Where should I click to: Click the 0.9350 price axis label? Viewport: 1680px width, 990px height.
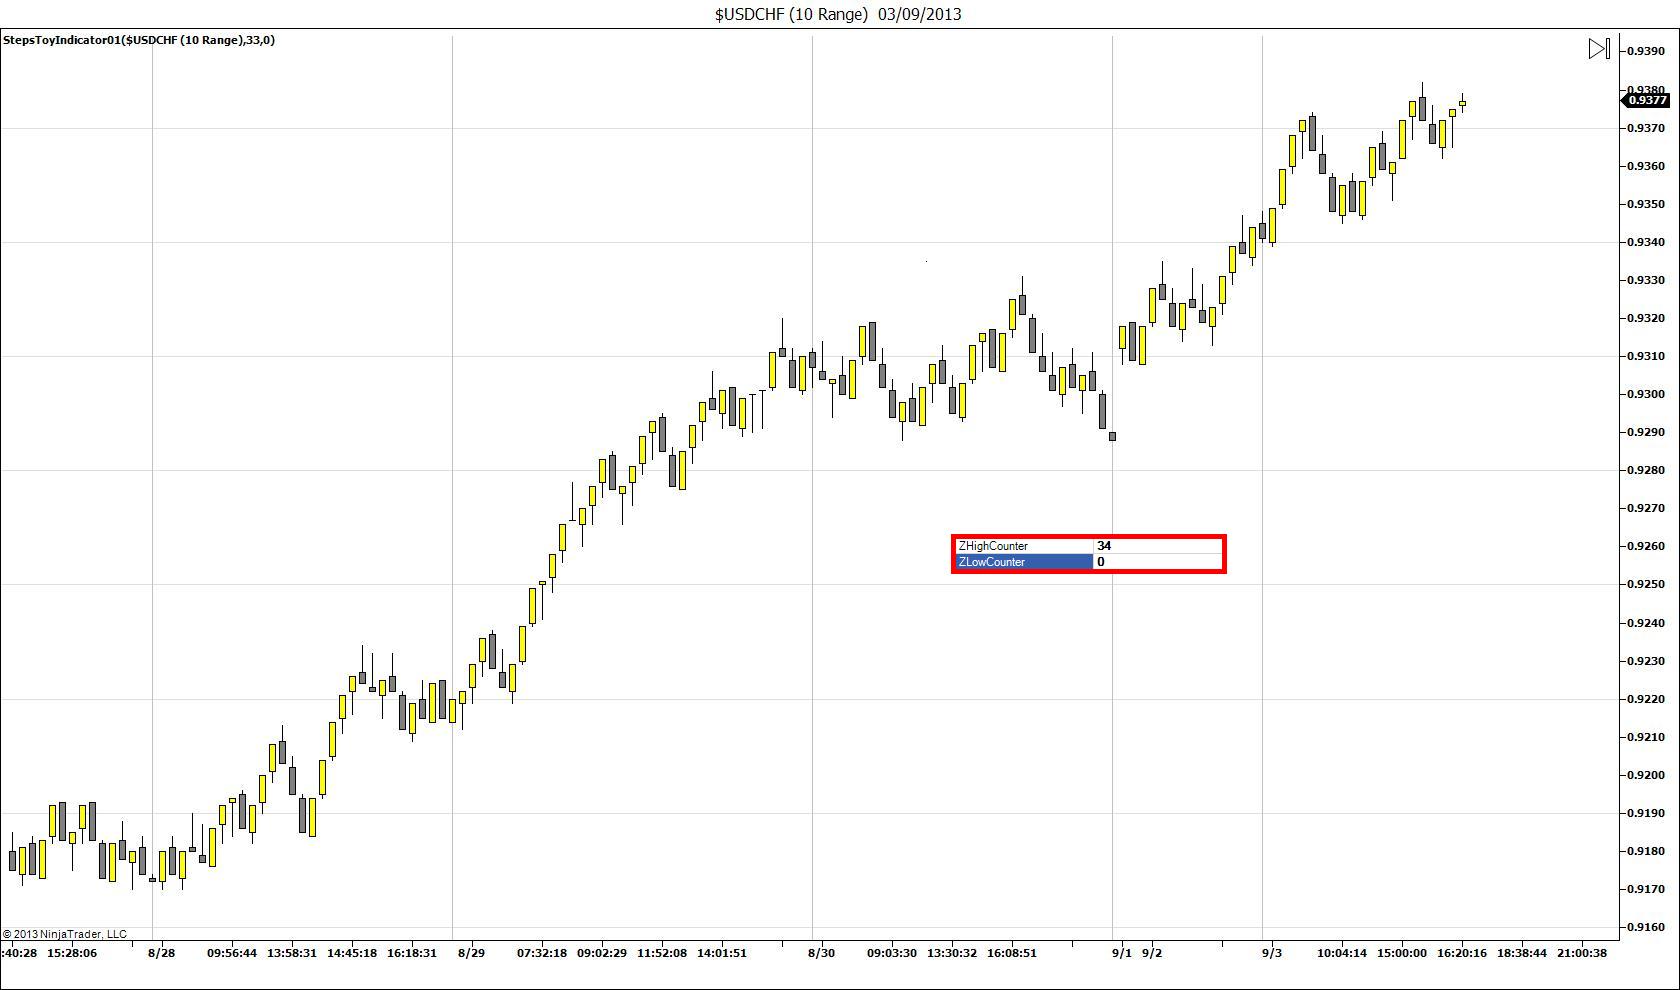[1646, 204]
